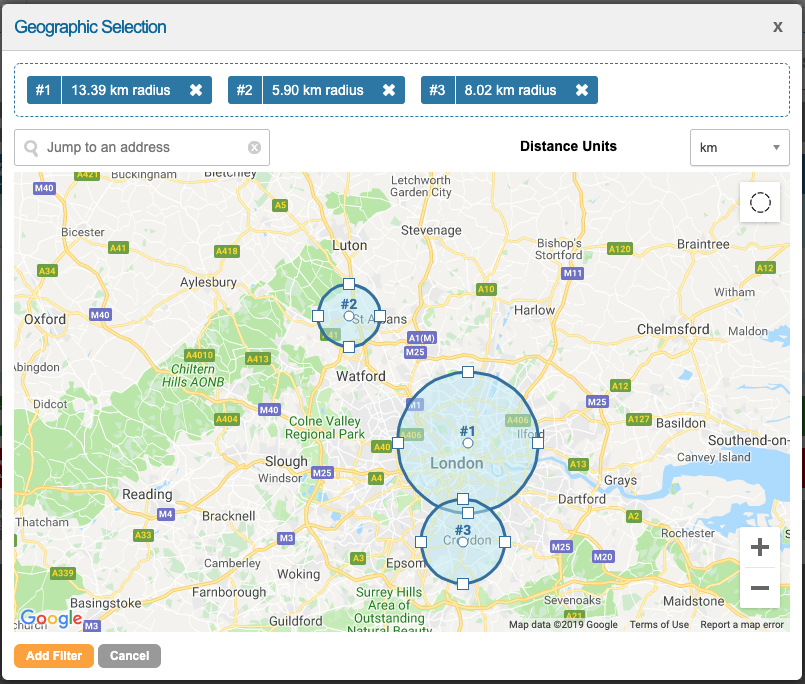Click the Jump to an address field

140,147
